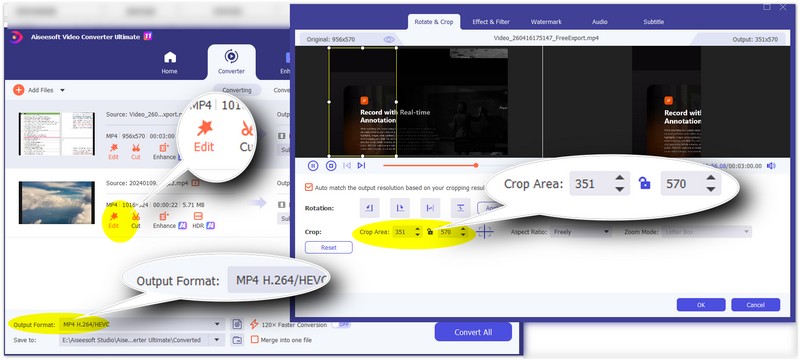Screen dimensions: 800x360
Task: Pause the preview playback
Action: (313, 165)
